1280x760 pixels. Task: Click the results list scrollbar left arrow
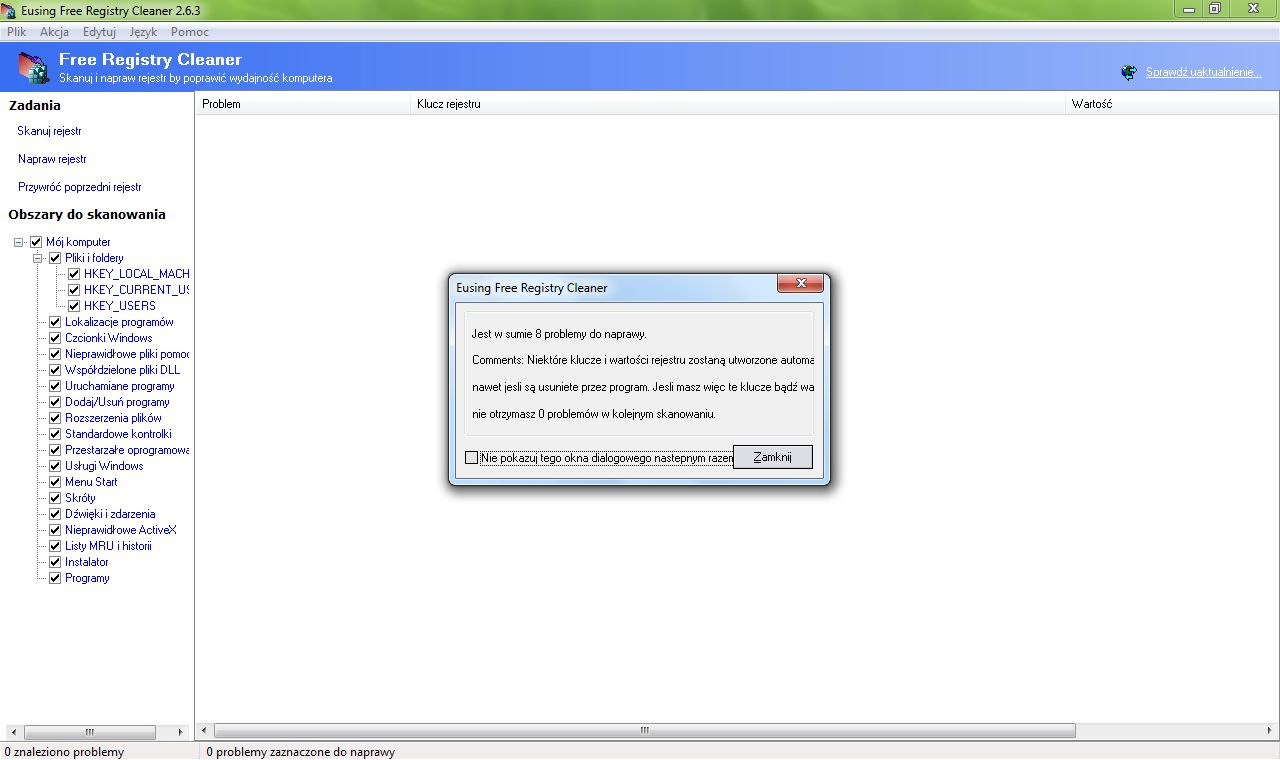pyautogui.click(x=204, y=731)
